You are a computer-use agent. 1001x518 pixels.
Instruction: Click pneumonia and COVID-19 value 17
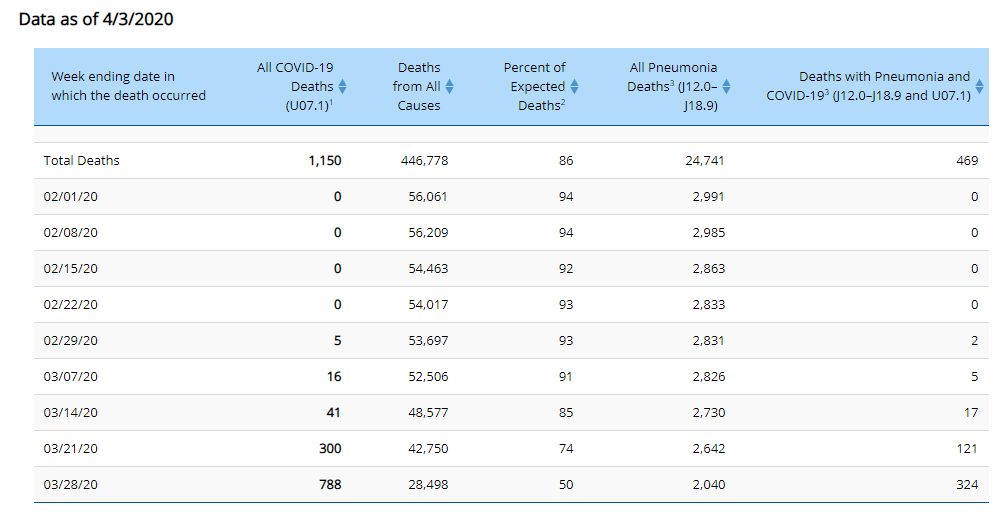click(x=971, y=413)
